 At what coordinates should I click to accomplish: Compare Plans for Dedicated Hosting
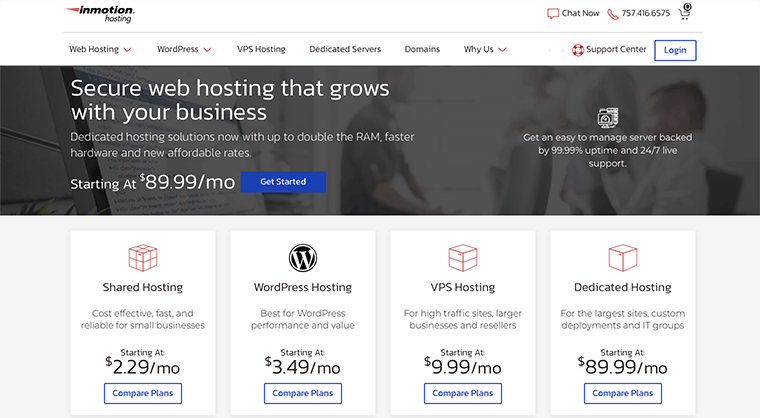click(623, 393)
